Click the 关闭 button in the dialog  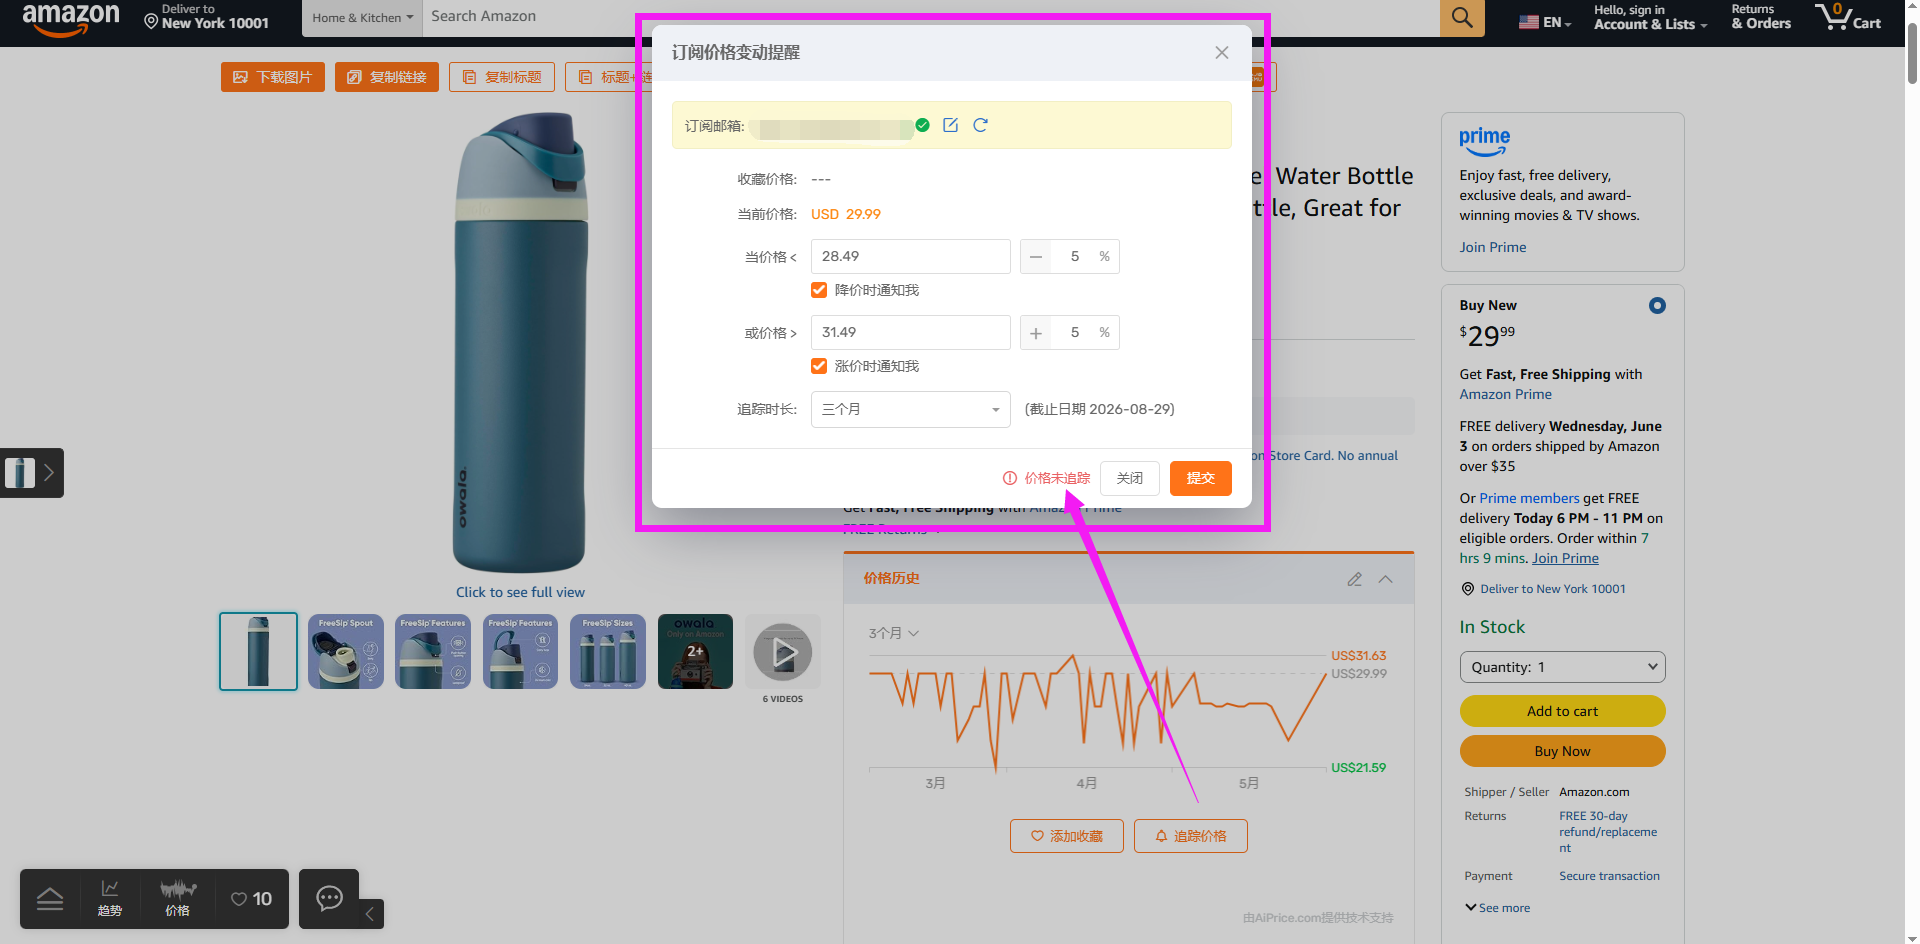tap(1129, 478)
